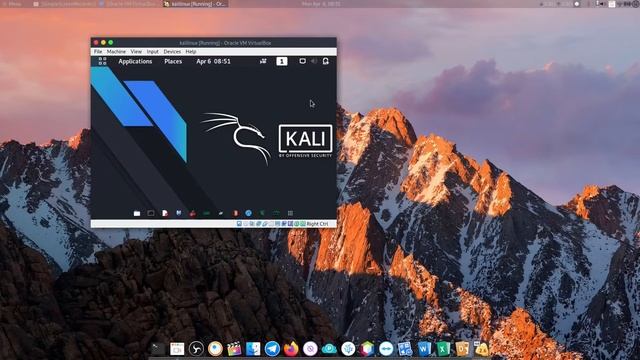Open the Help menu in VirtualBox
This screenshot has height=360, width=640.
[x=191, y=52]
